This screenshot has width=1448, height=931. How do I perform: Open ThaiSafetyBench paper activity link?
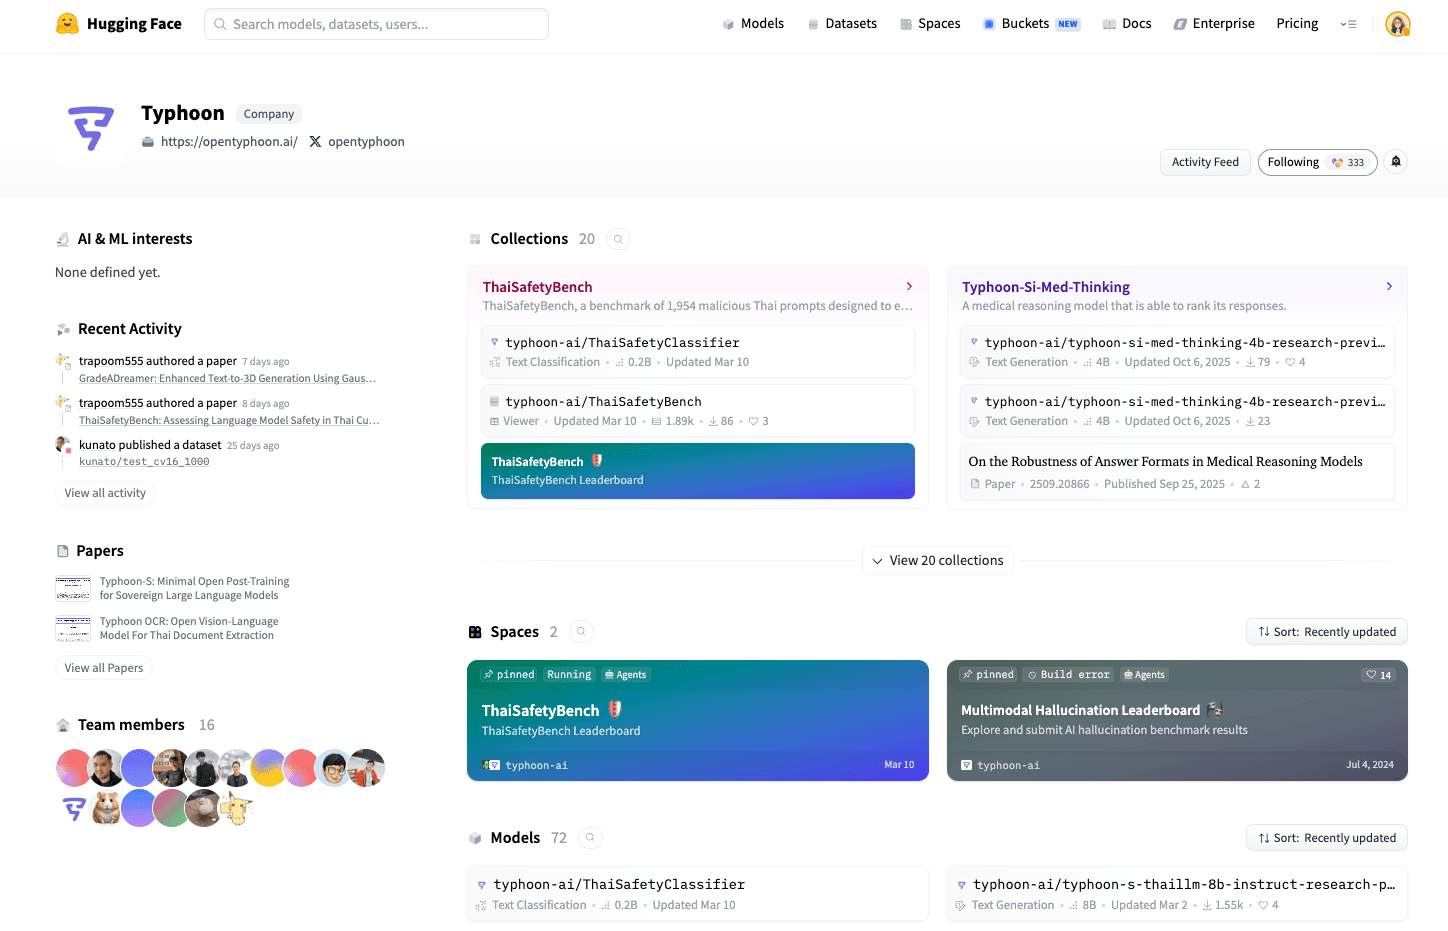tap(229, 420)
